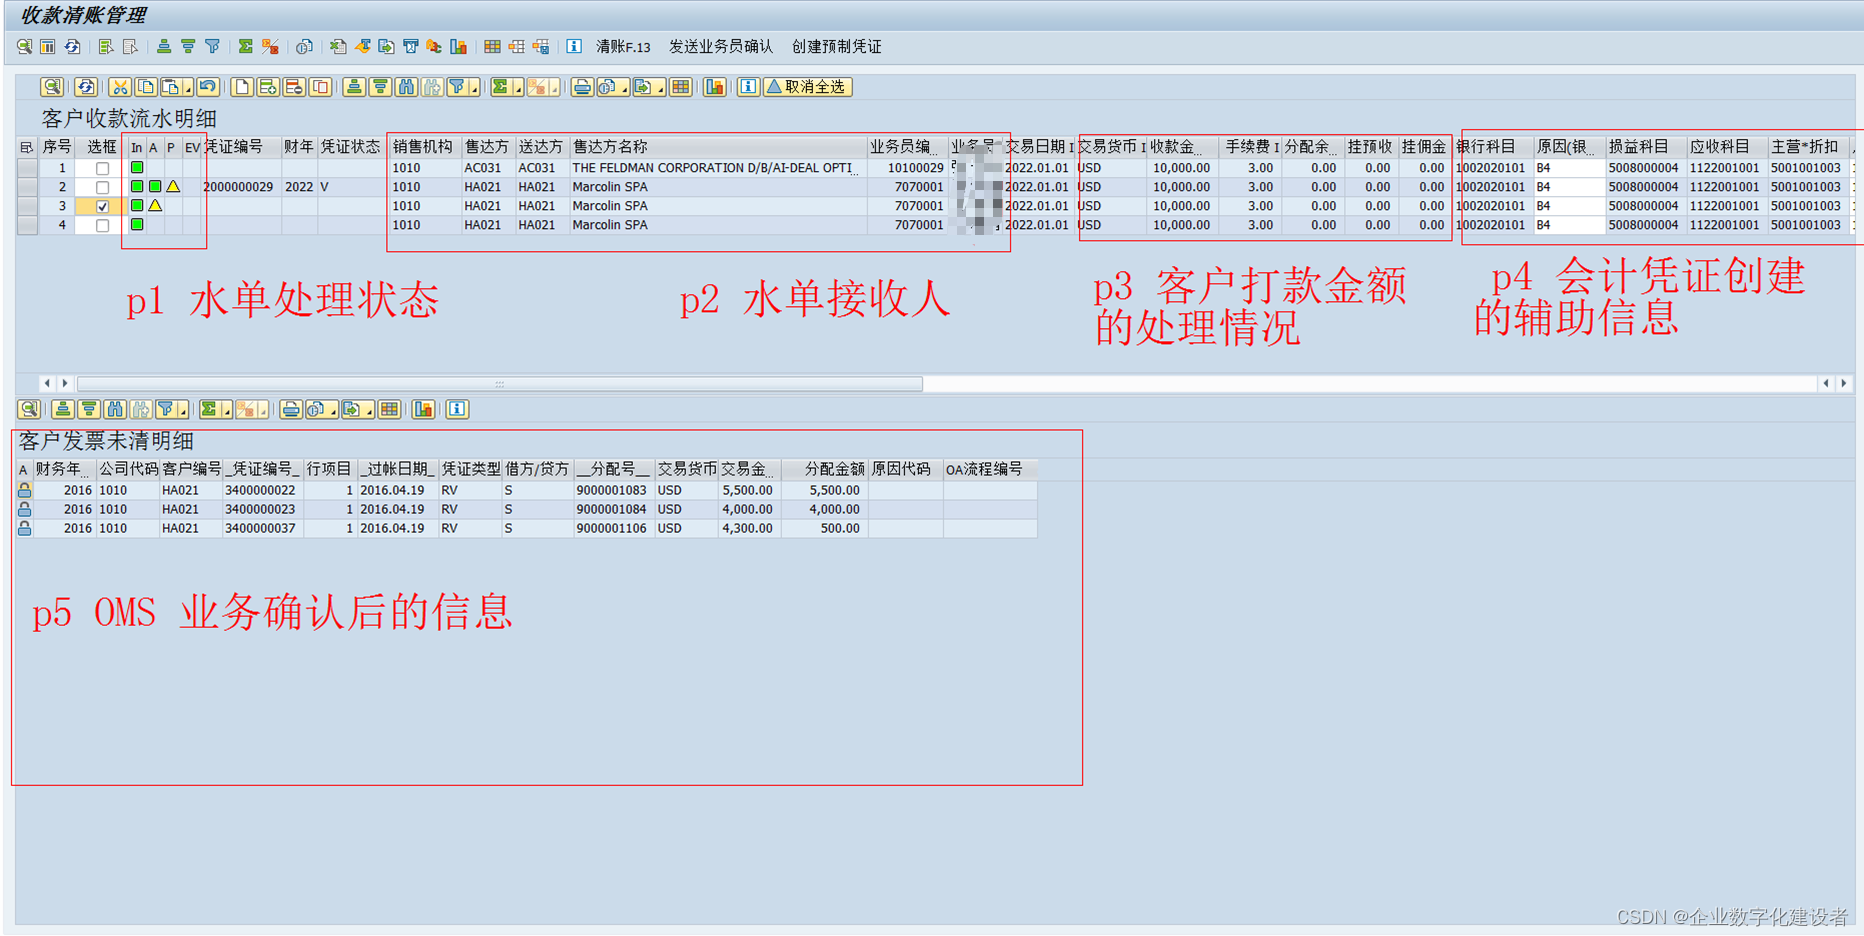The width and height of the screenshot is (1864, 936).
Task: Tick the selection checkbox for row 1
Action: coord(102,168)
